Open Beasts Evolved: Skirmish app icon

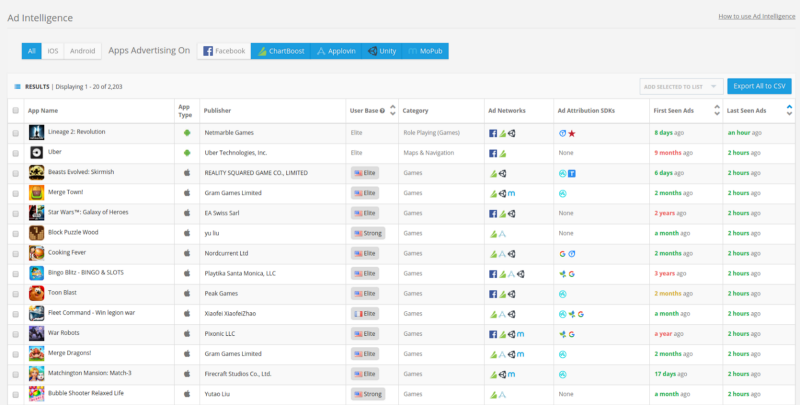pyautogui.click(x=36, y=173)
